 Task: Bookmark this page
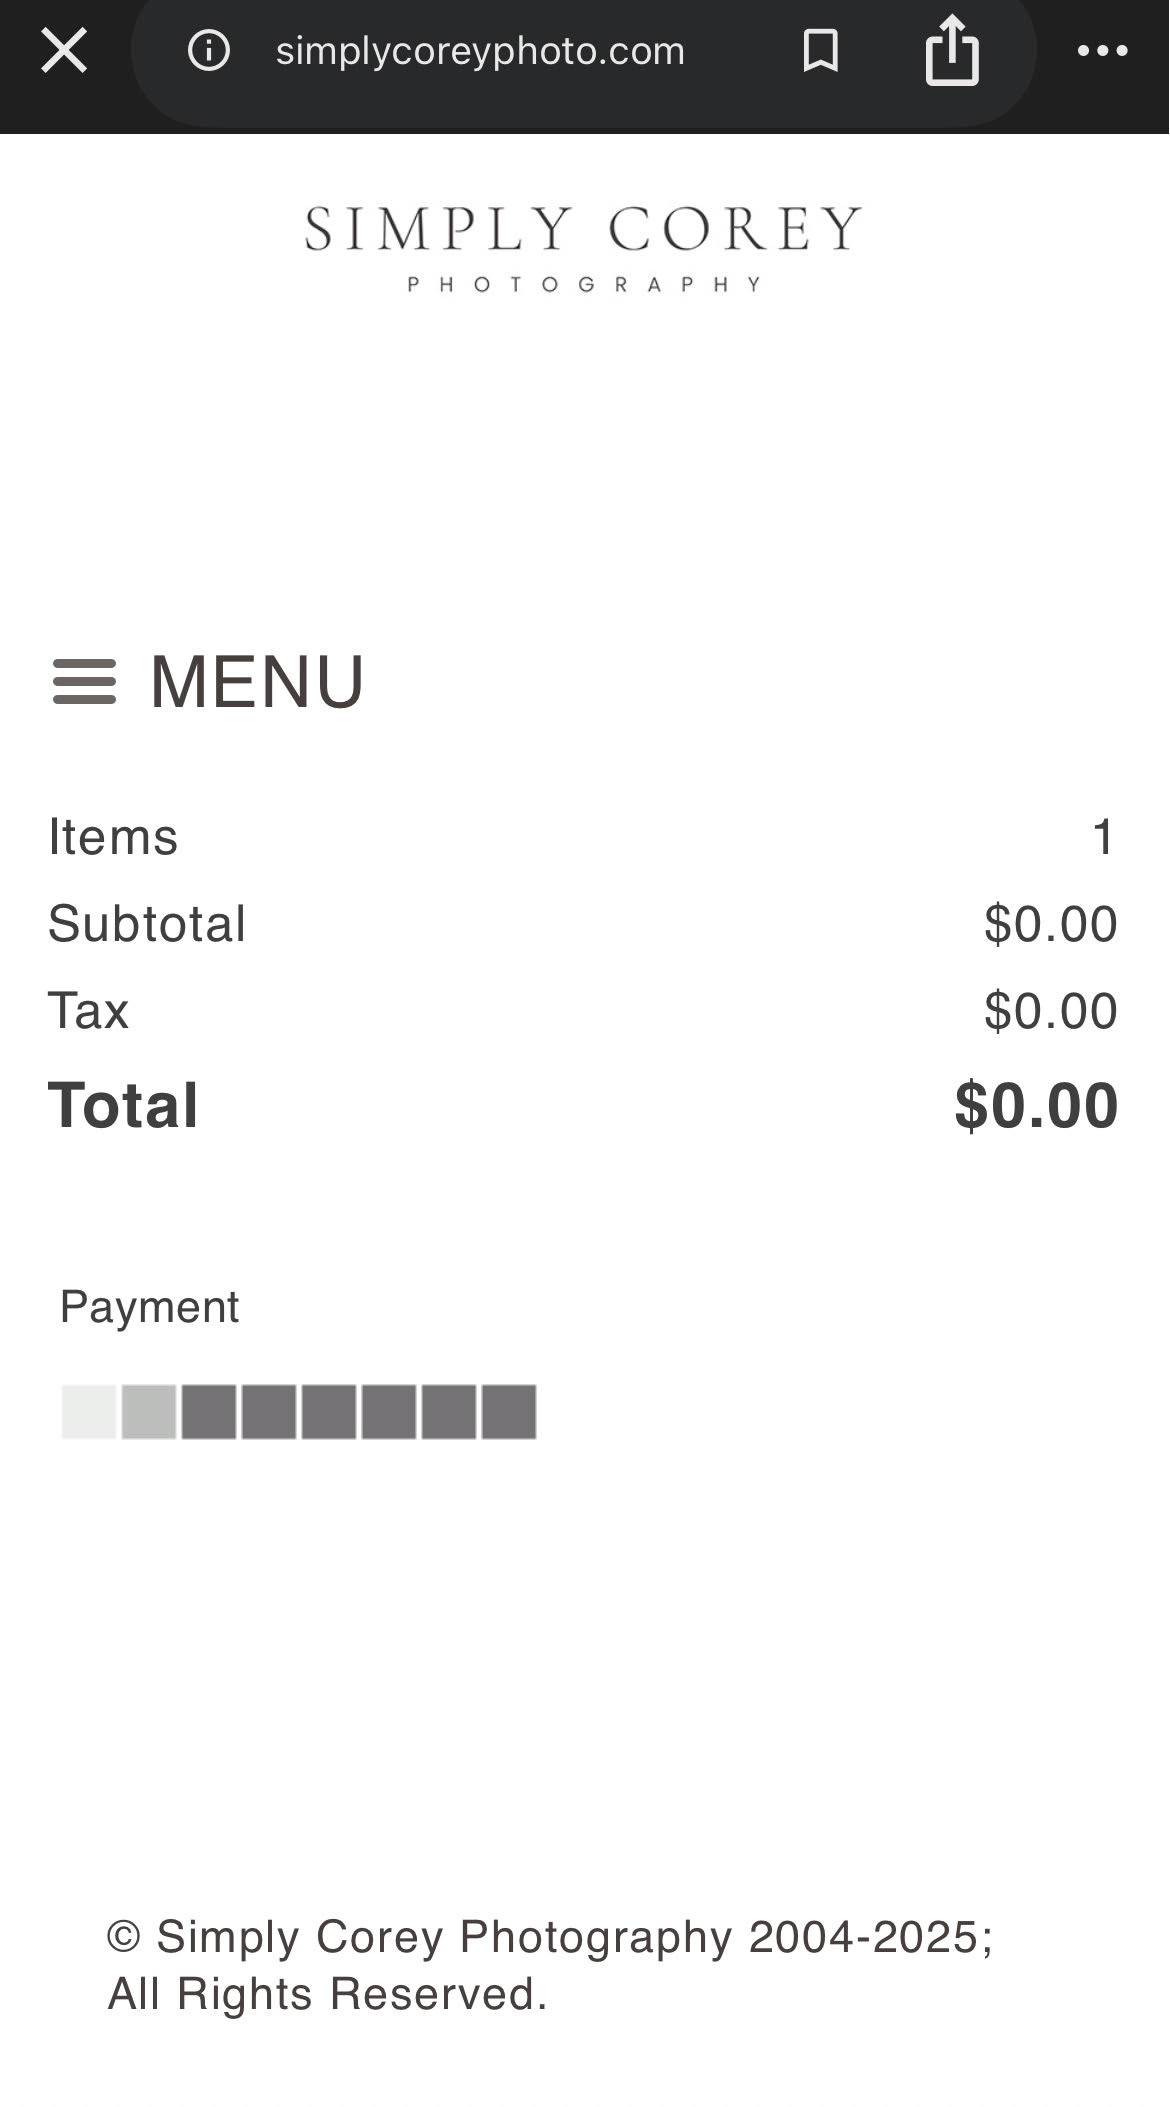tap(820, 50)
